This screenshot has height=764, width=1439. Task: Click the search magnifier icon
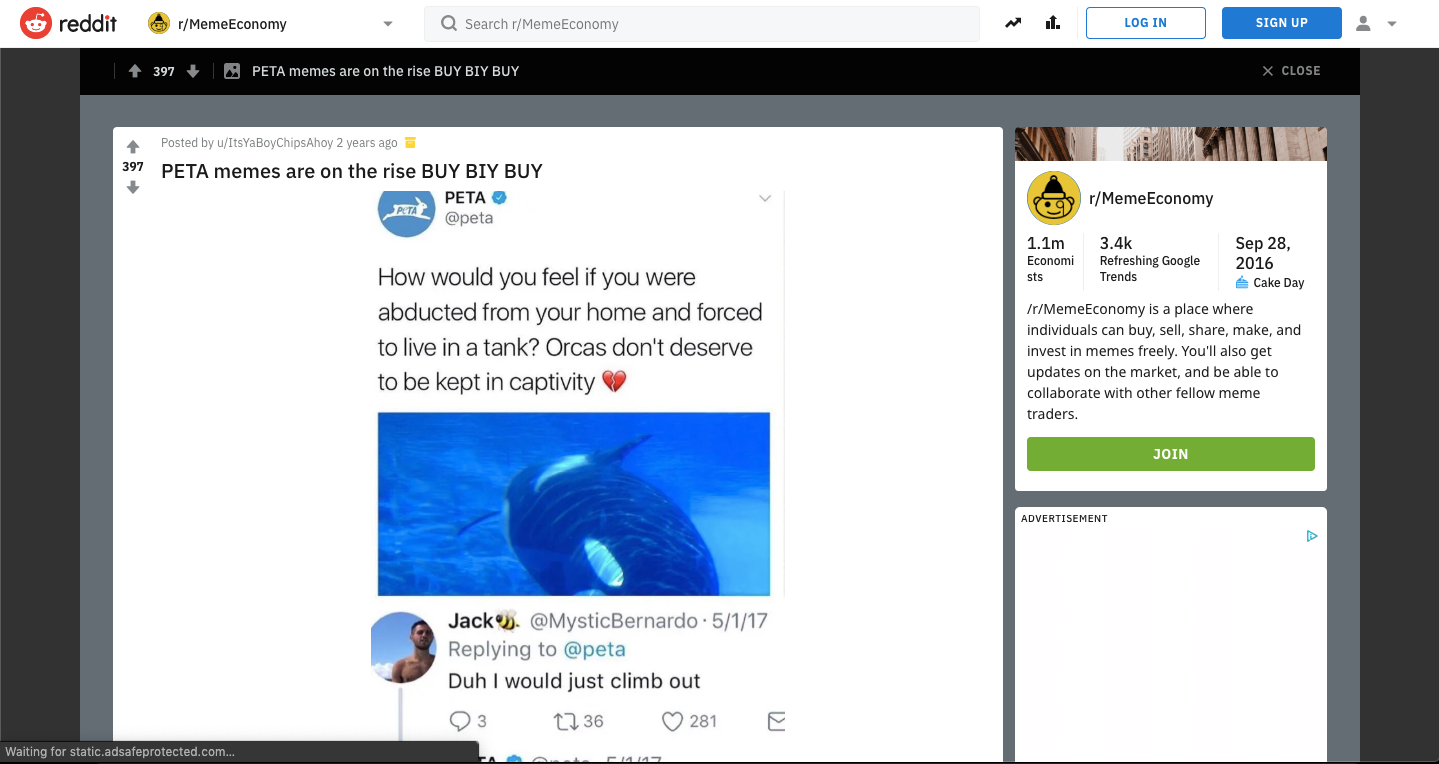[x=450, y=24]
